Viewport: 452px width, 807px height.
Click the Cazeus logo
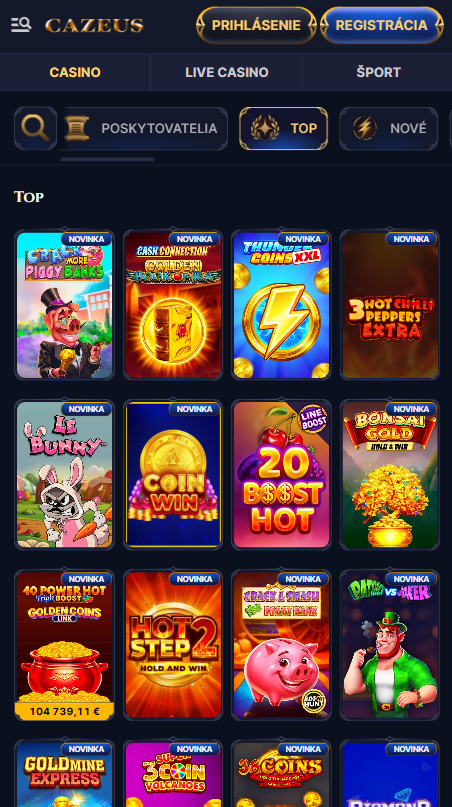point(94,25)
